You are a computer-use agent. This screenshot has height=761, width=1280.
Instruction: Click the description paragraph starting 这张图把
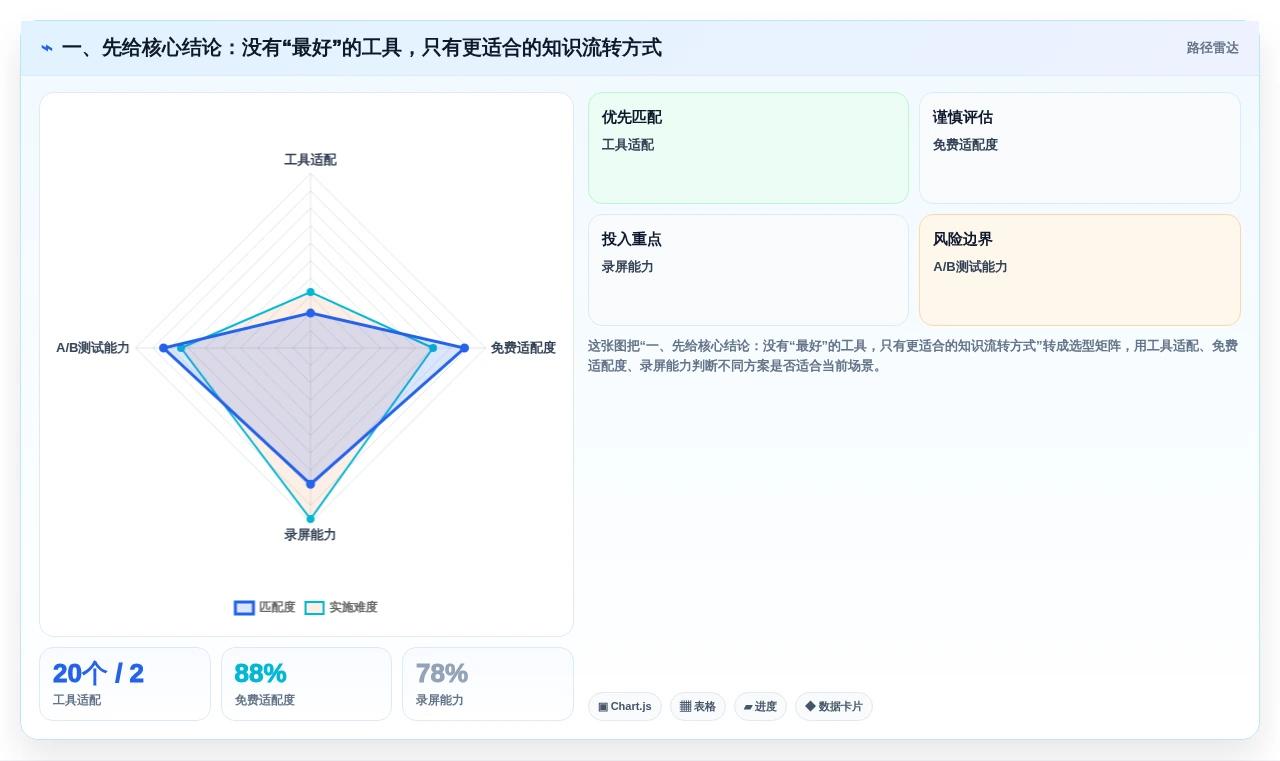tap(913, 356)
